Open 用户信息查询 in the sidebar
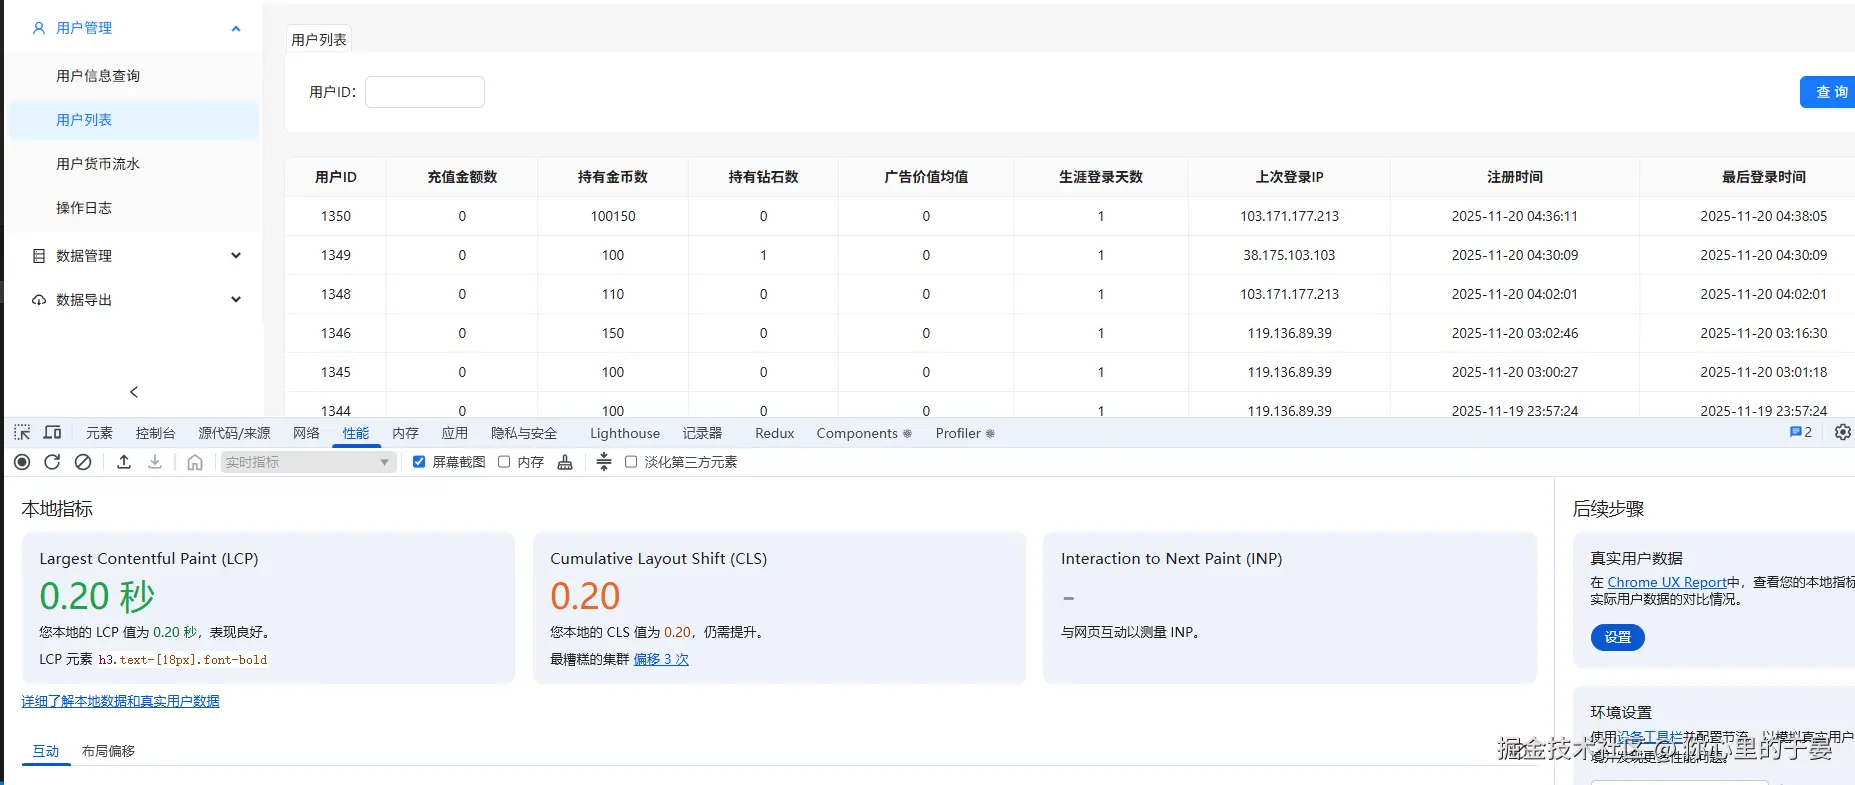1855x785 pixels. pyautogui.click(x=98, y=76)
